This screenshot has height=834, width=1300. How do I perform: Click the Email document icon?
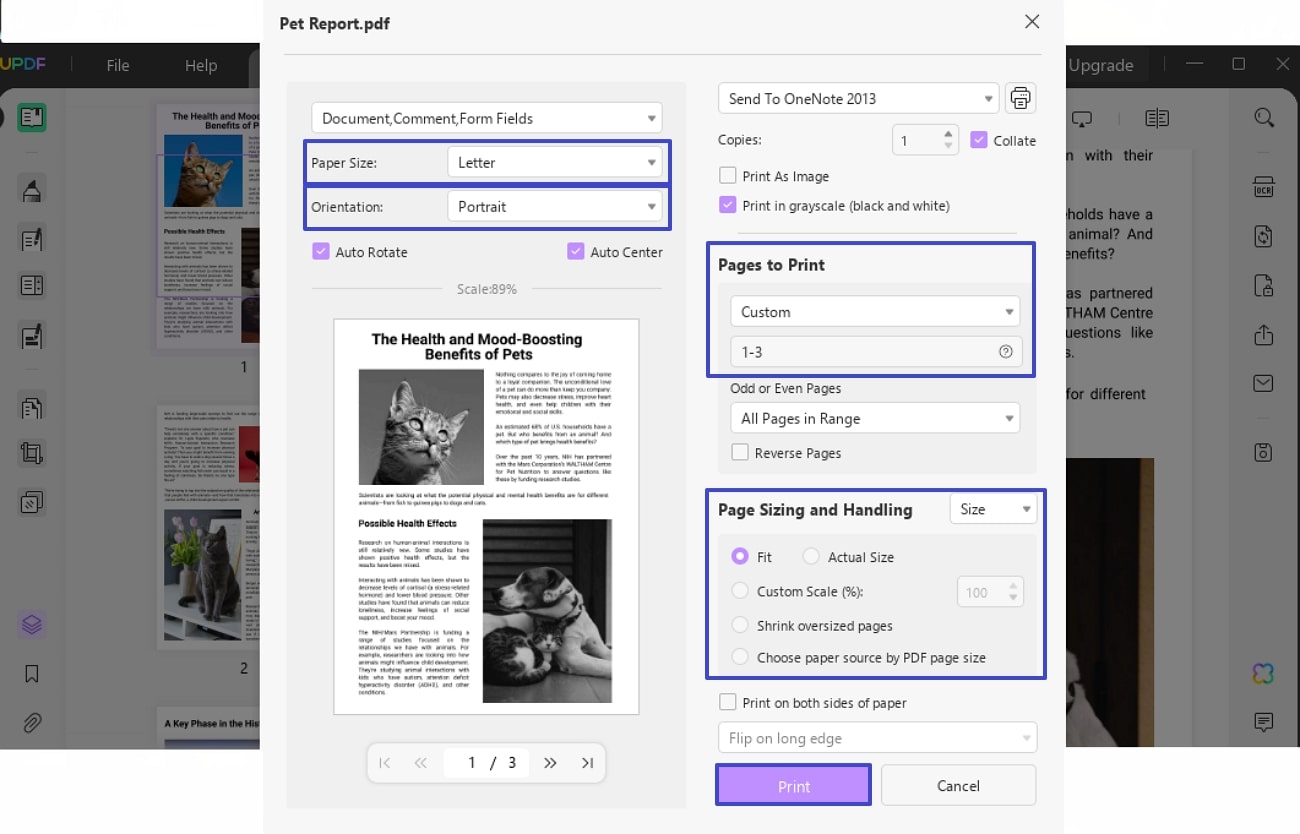coord(1262,383)
